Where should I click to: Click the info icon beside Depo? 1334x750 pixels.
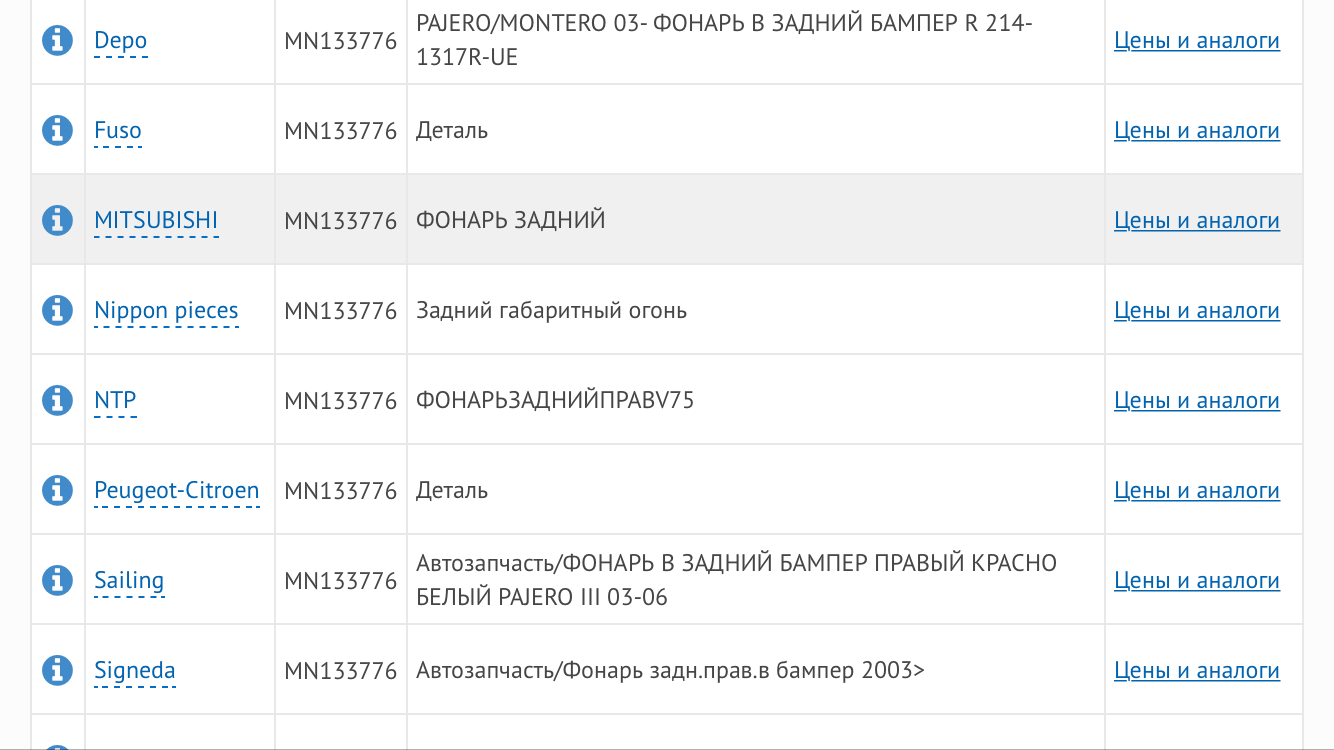coord(58,40)
